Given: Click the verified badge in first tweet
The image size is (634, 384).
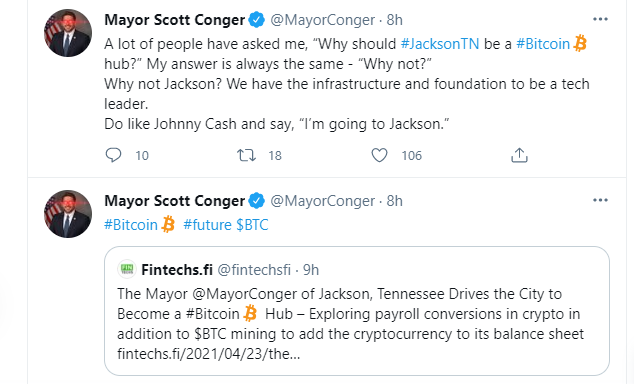Looking at the screenshot, I should coord(256,20).
